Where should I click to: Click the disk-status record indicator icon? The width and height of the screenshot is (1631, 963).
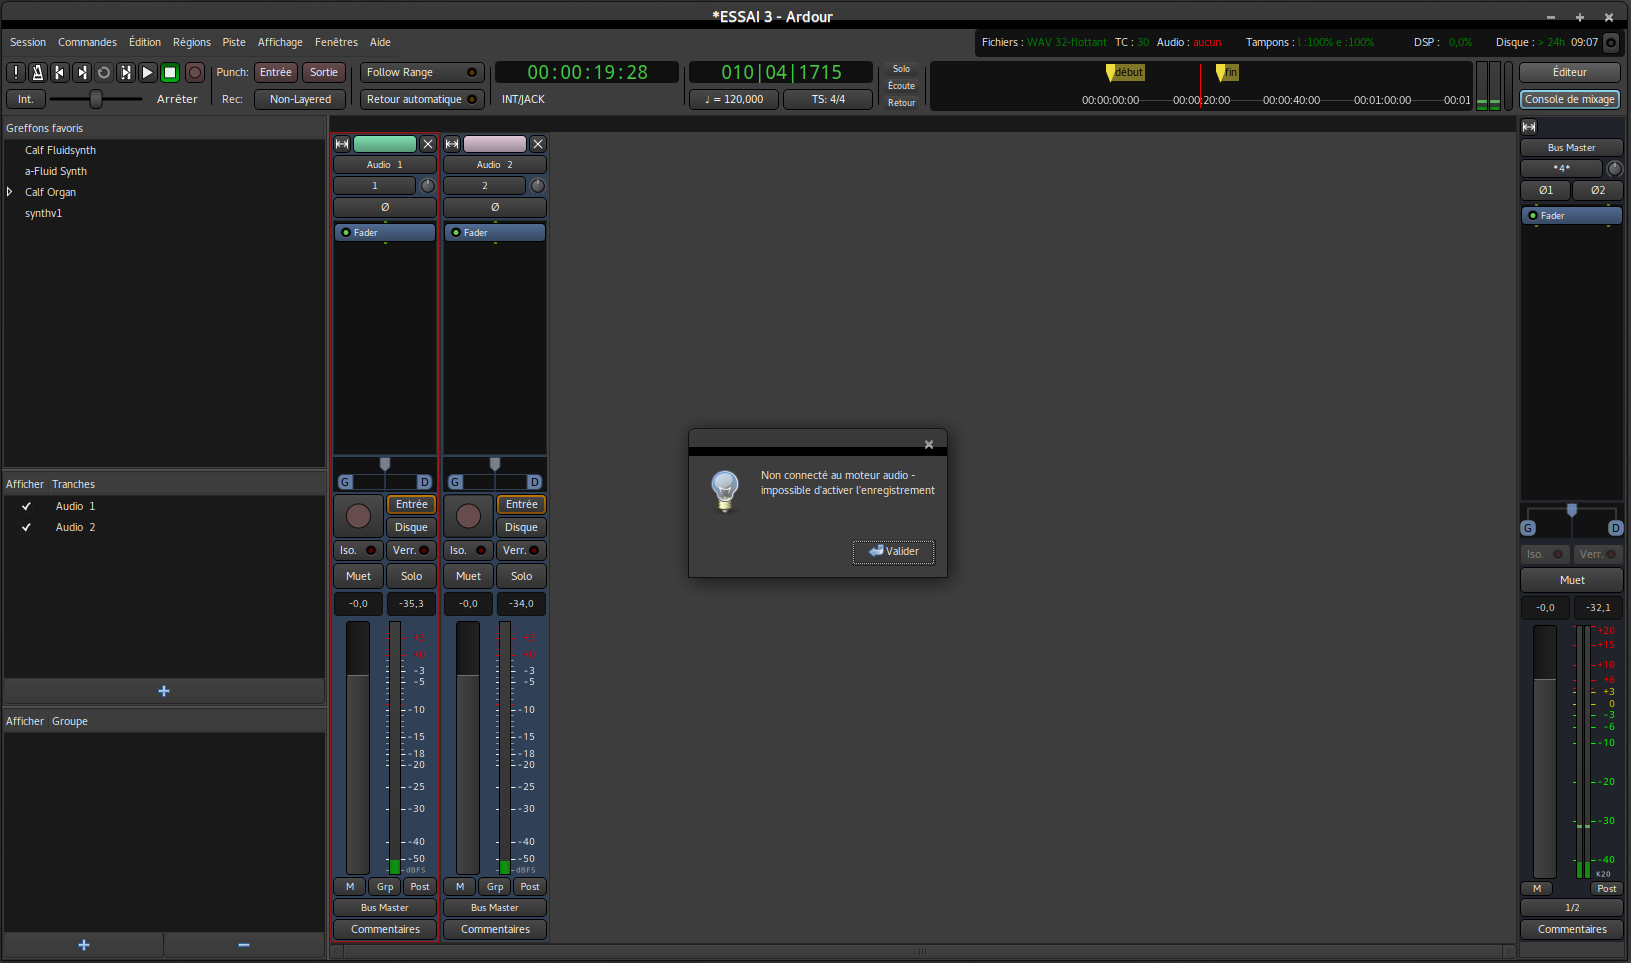click(x=1611, y=43)
